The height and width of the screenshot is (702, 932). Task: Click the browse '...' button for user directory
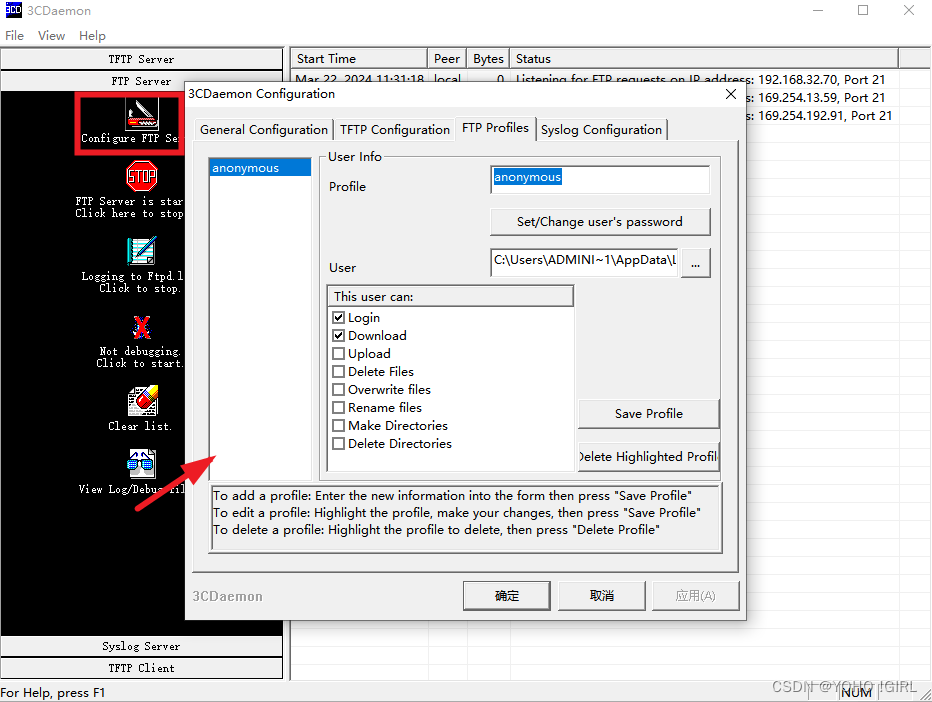695,263
